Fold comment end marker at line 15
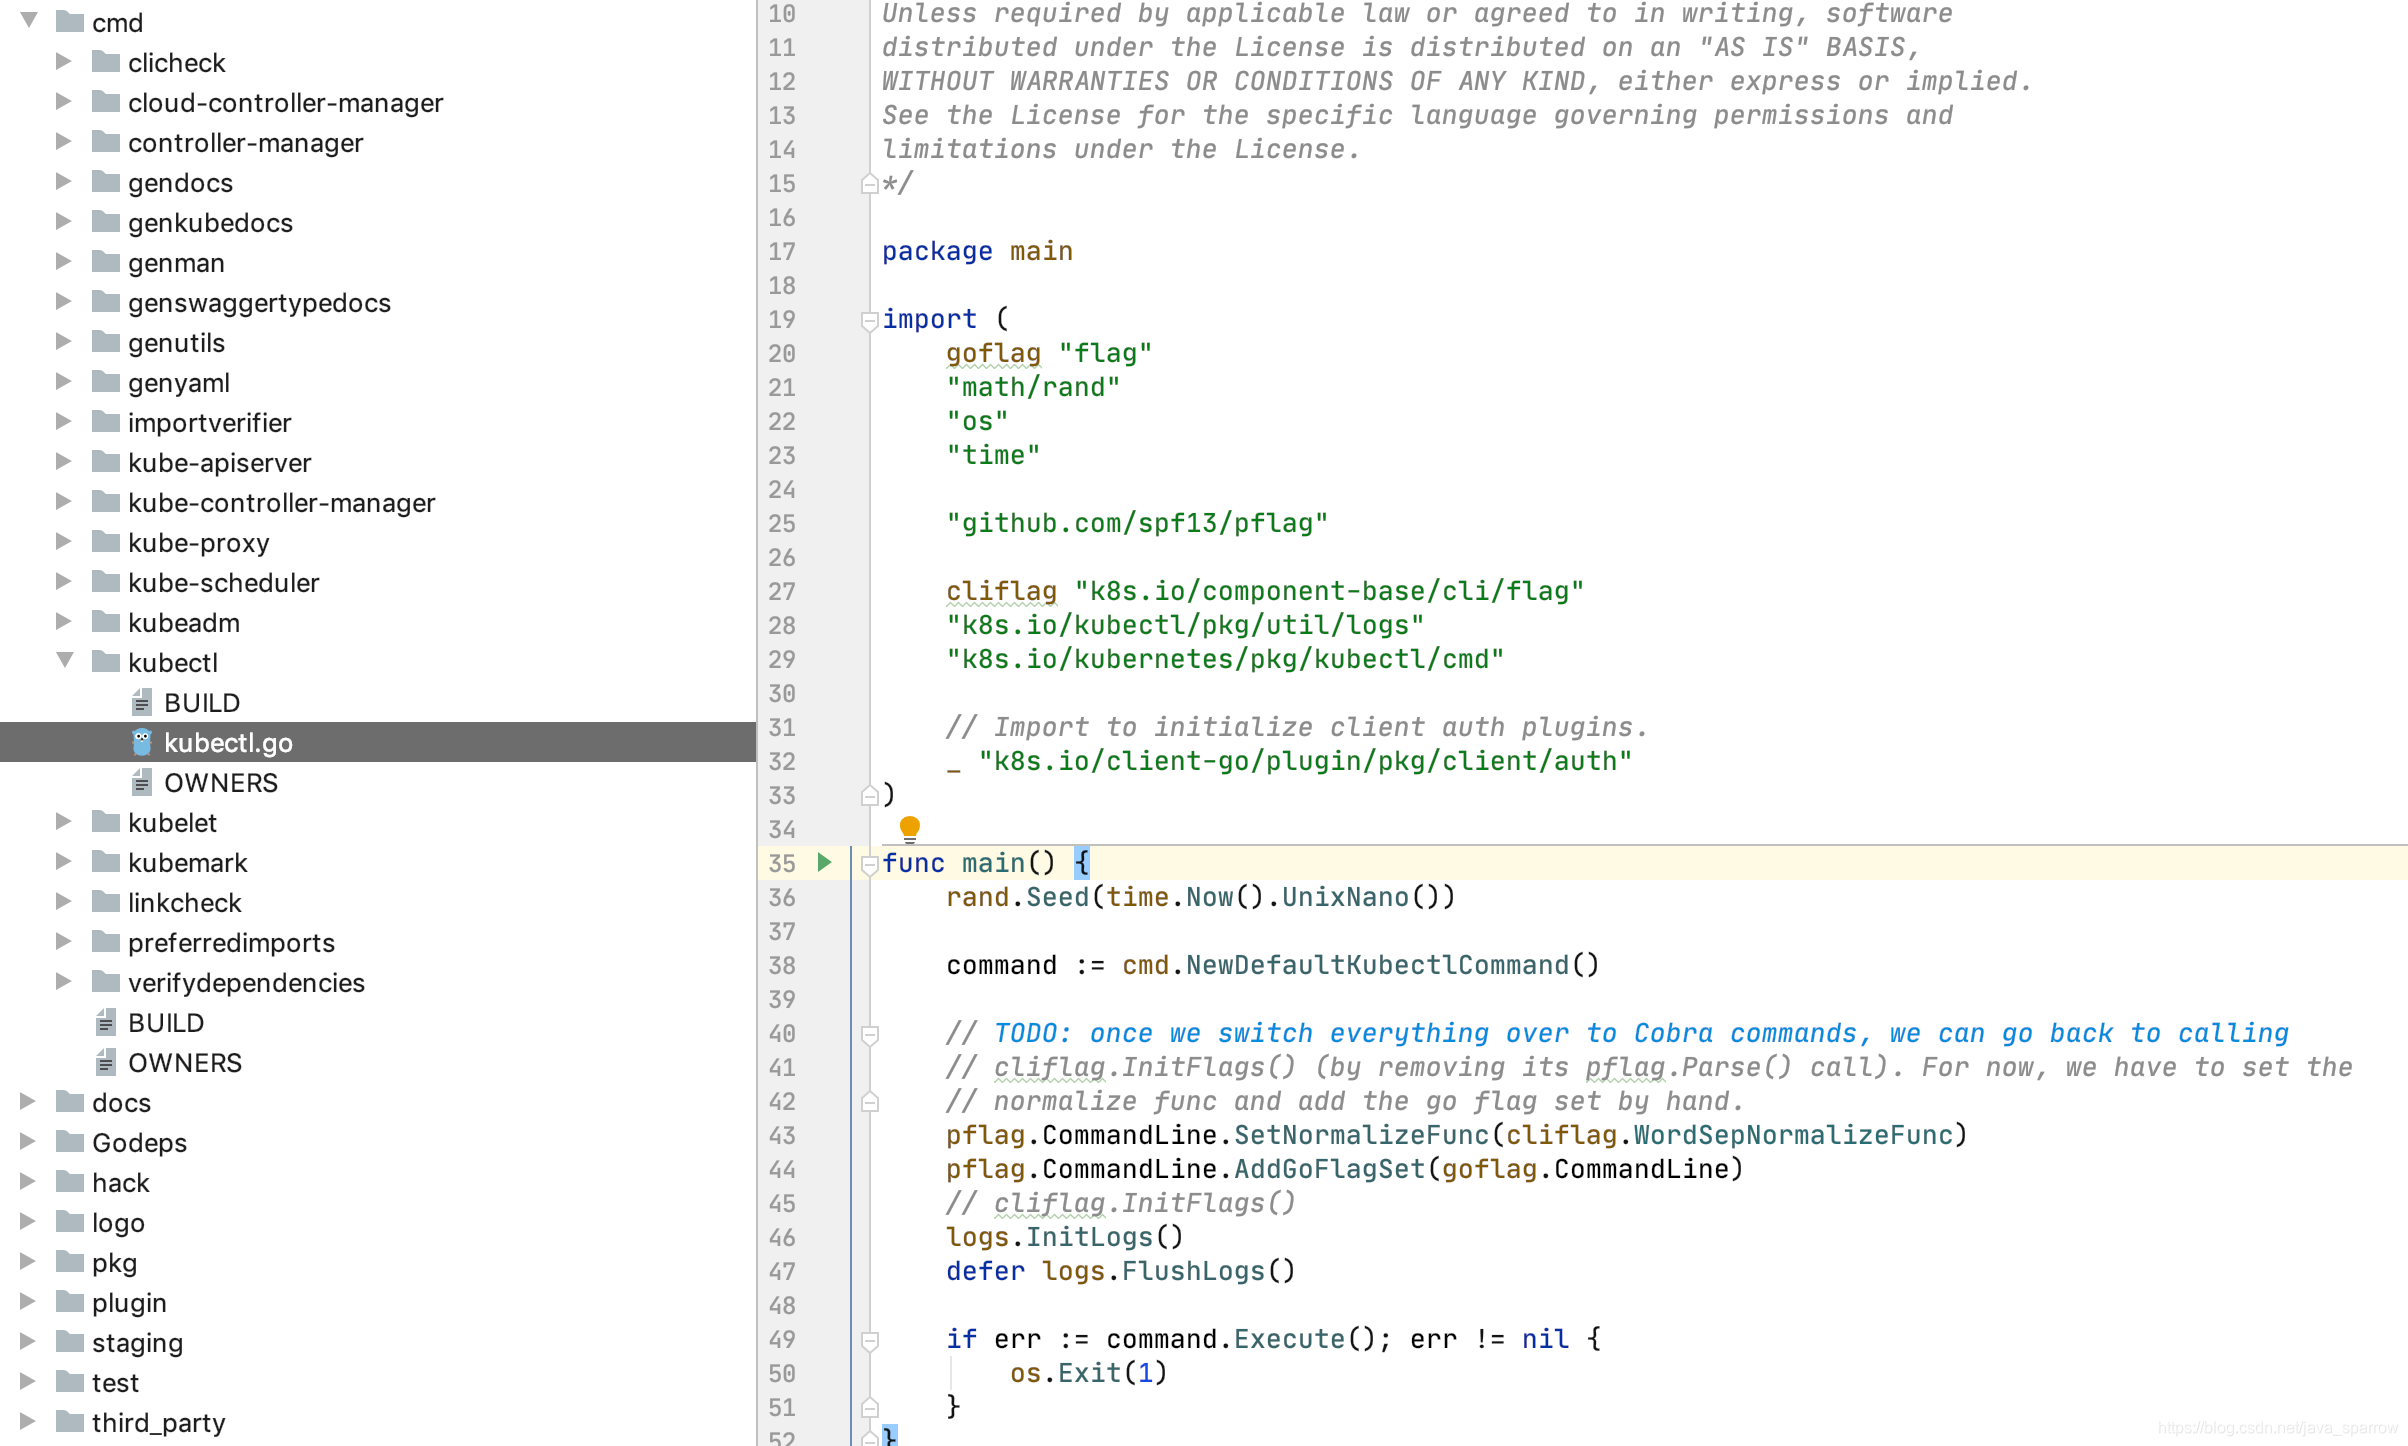This screenshot has height=1446, width=2408. (x=869, y=184)
